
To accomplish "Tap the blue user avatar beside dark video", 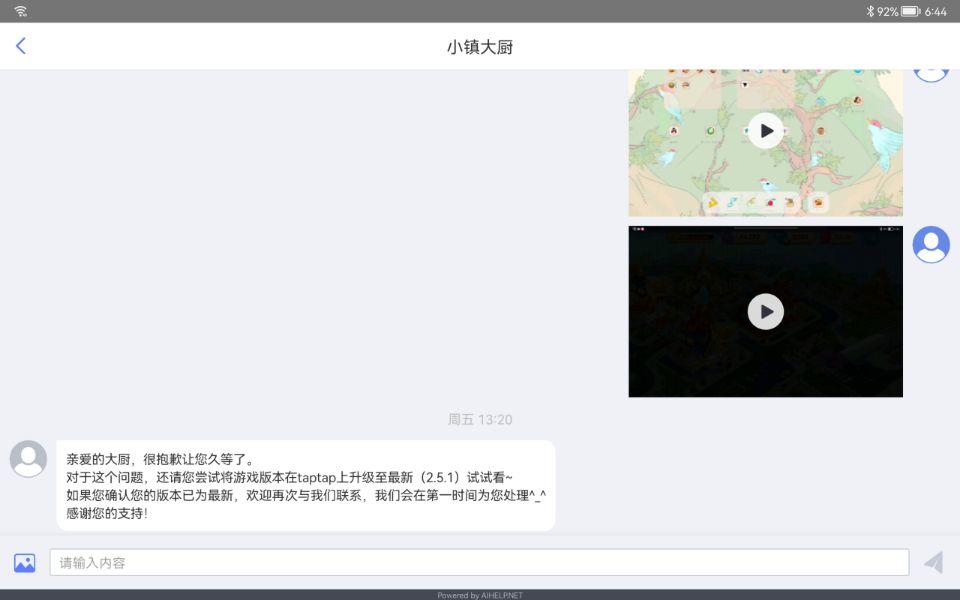I will coord(931,244).
